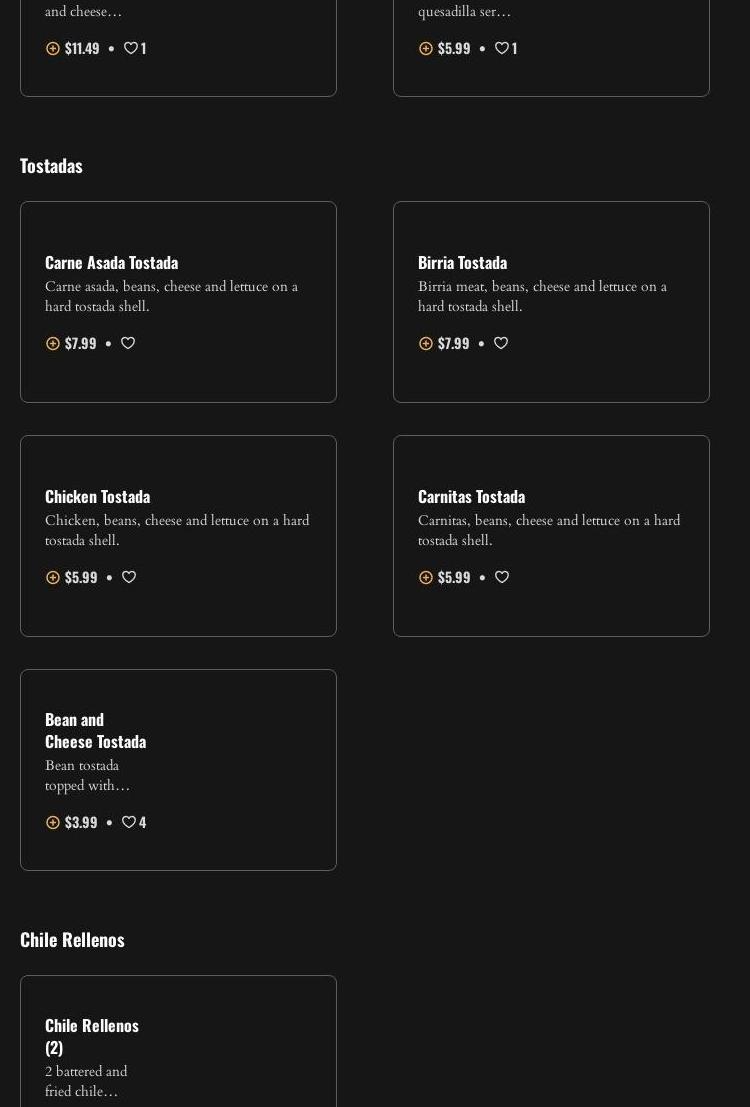750x1107 pixels.
Task: Open Birria Tostada item title
Action: (x=462, y=262)
